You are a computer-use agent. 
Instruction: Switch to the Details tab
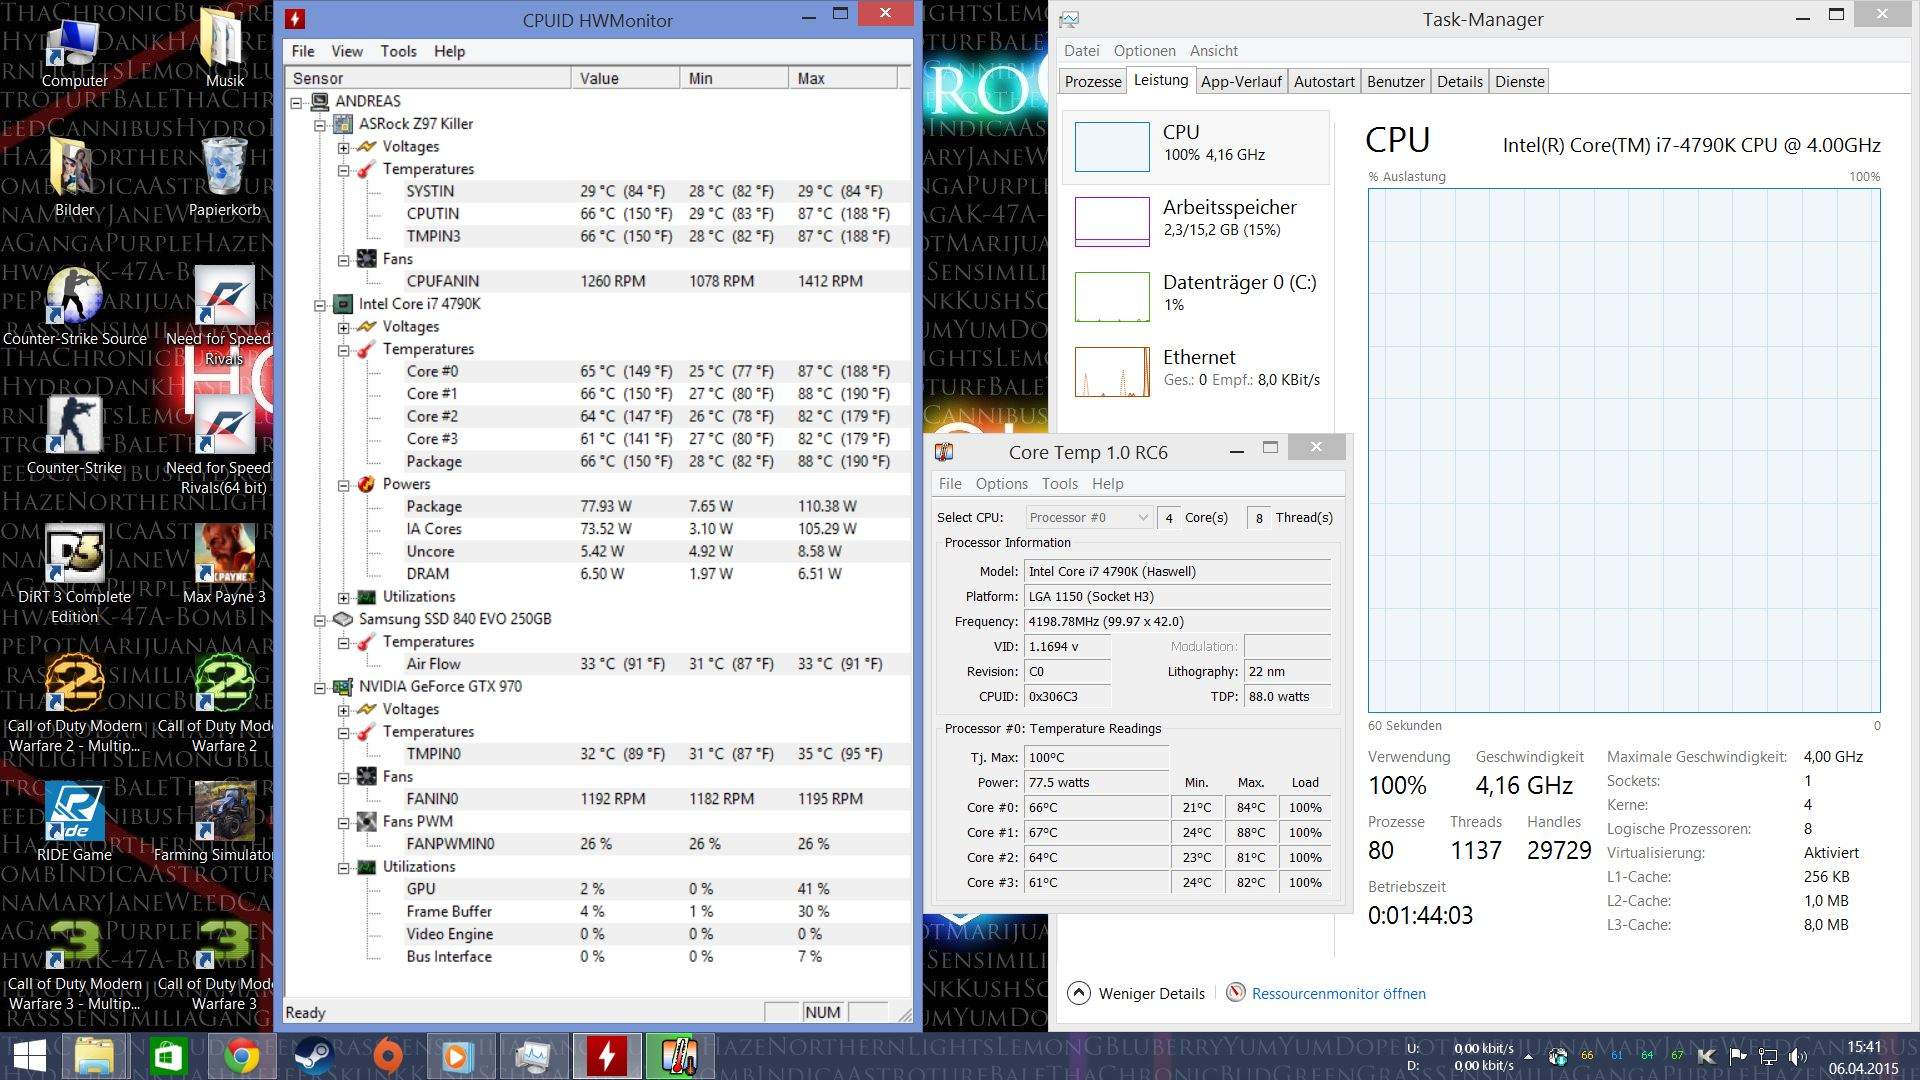[1459, 82]
